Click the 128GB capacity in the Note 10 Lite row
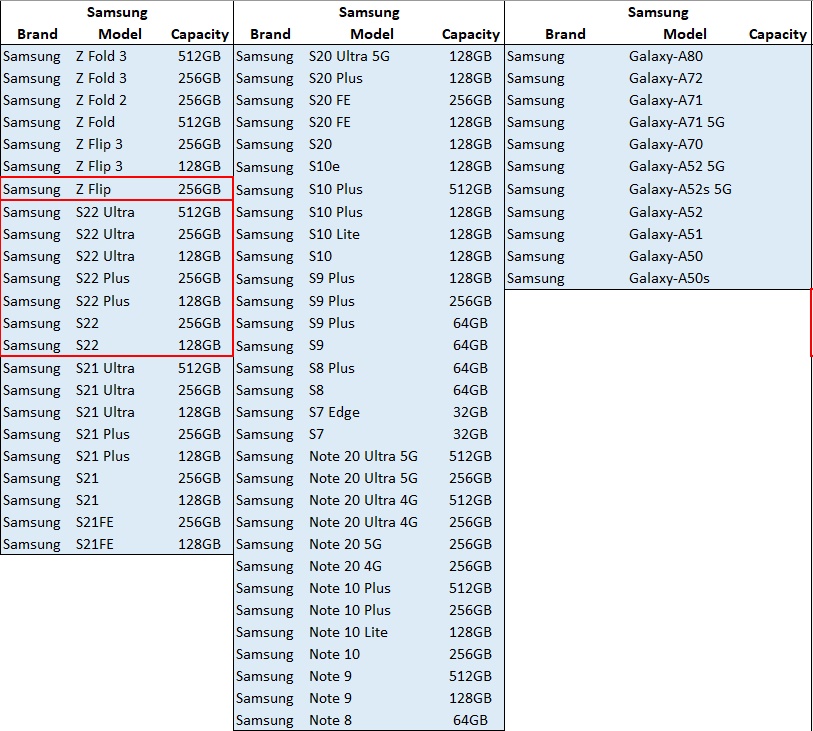Image resolution: width=813 pixels, height=731 pixels. coord(470,632)
